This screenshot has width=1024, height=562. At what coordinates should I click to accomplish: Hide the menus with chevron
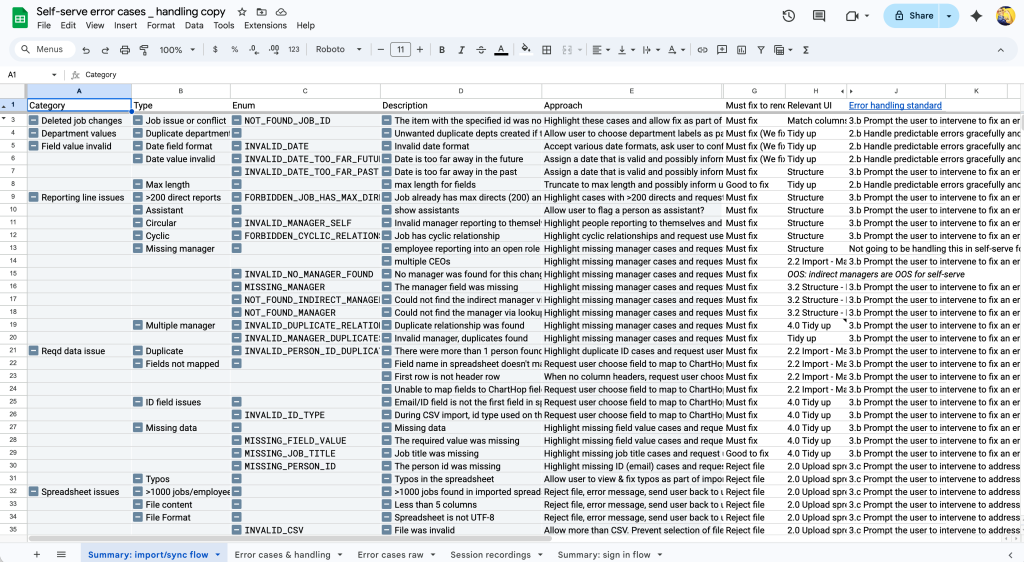click(x=1000, y=50)
